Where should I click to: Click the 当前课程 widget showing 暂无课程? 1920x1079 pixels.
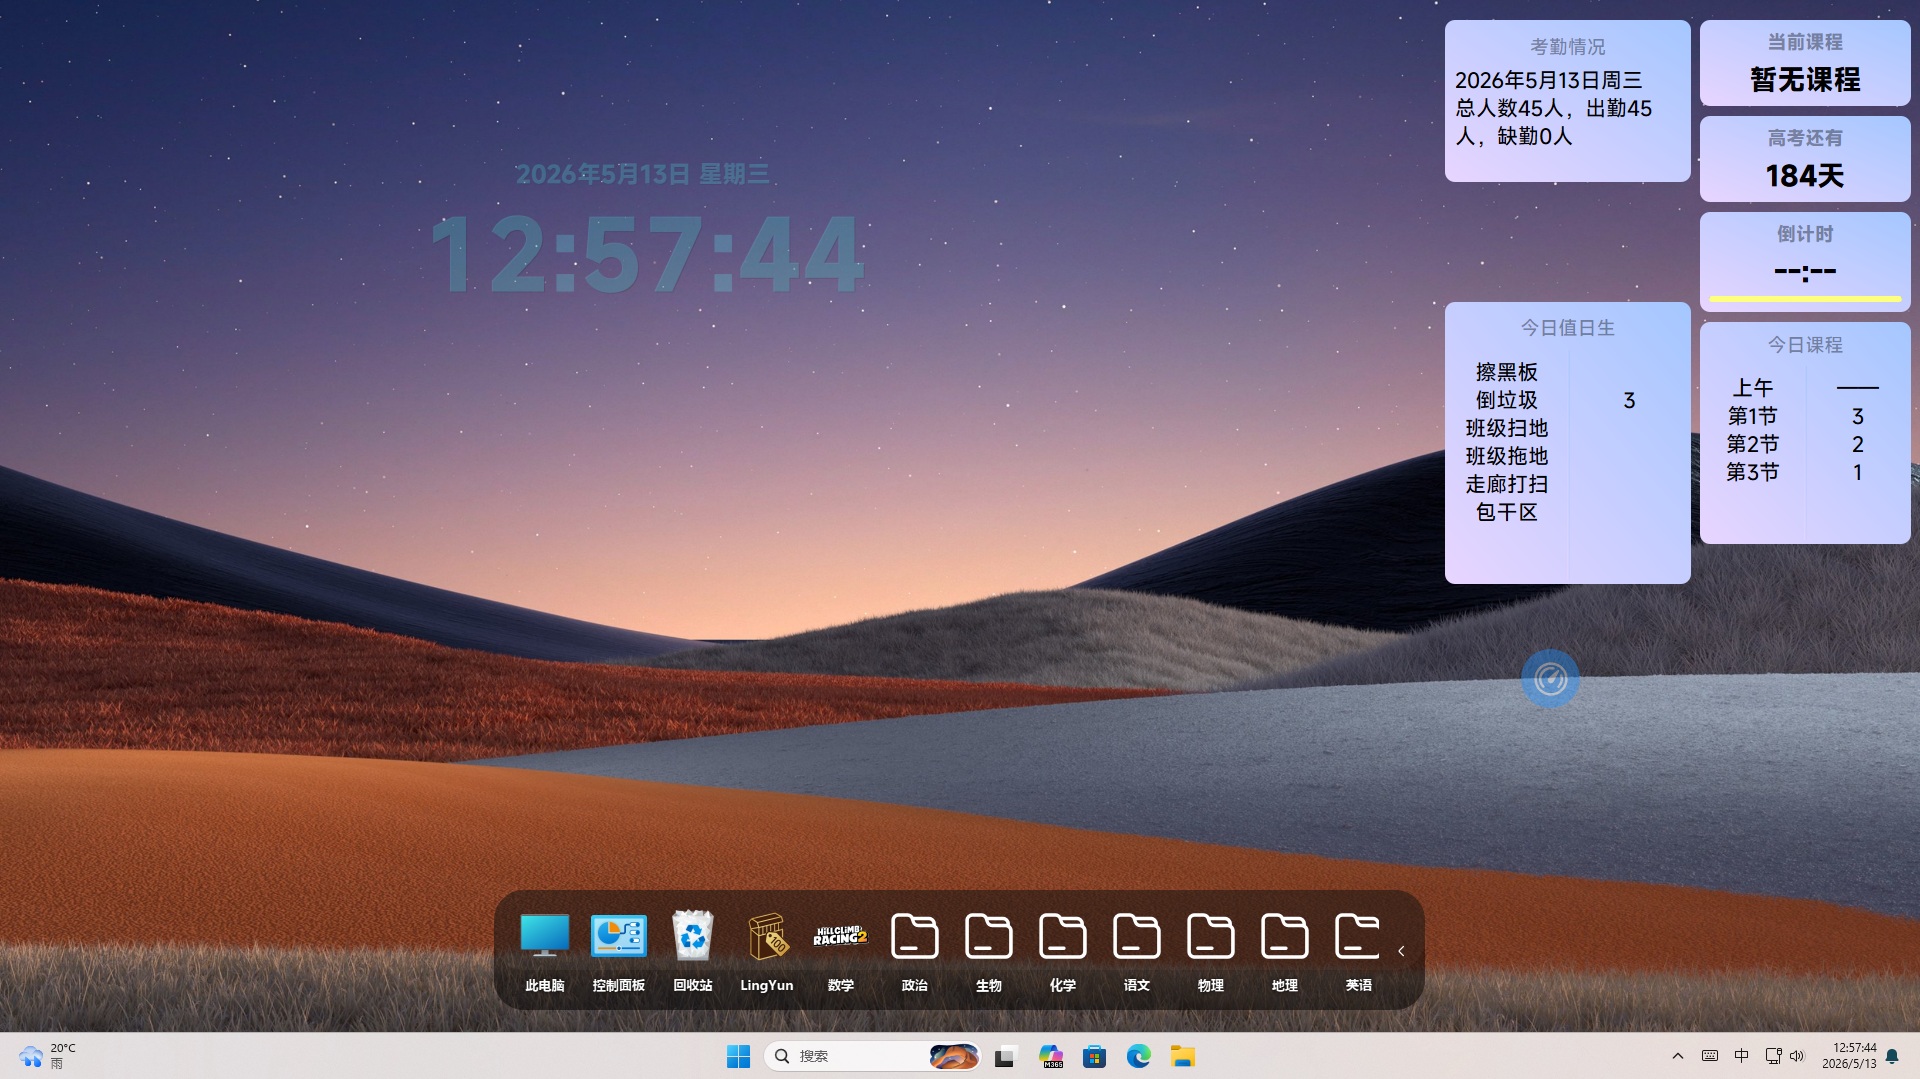[1804, 63]
